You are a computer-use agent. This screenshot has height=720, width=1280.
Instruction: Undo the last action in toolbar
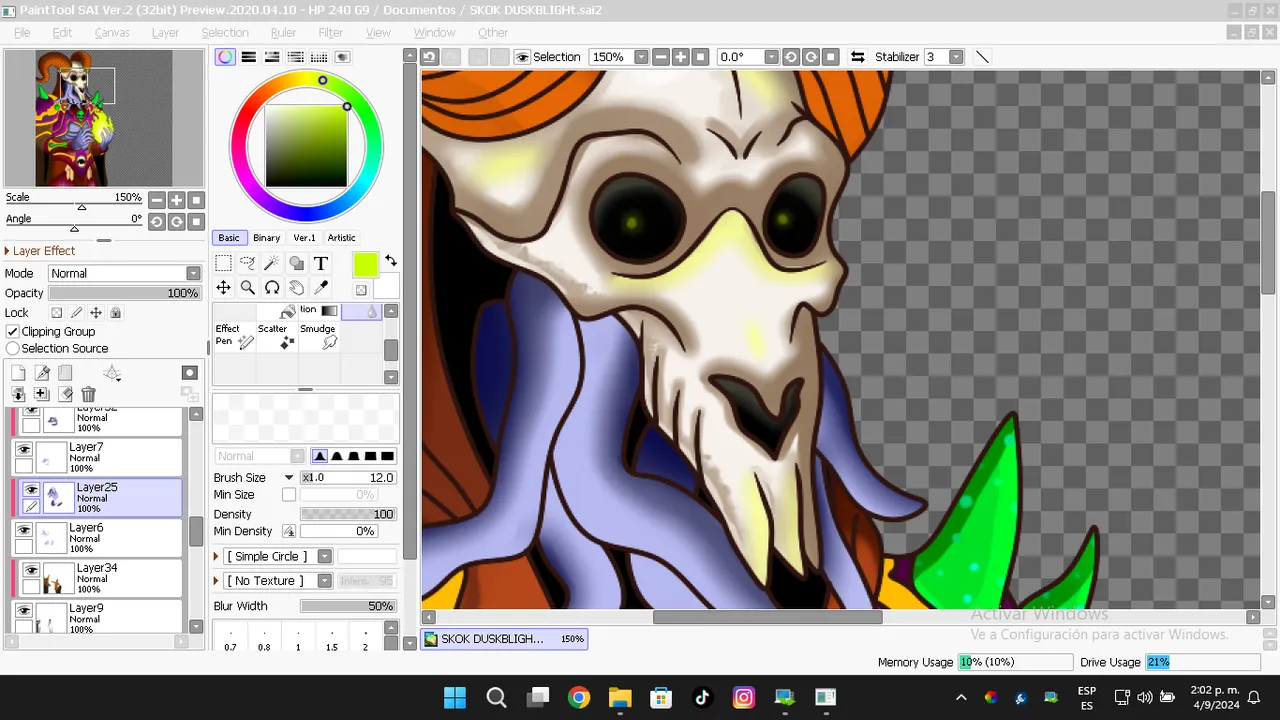coord(429,57)
